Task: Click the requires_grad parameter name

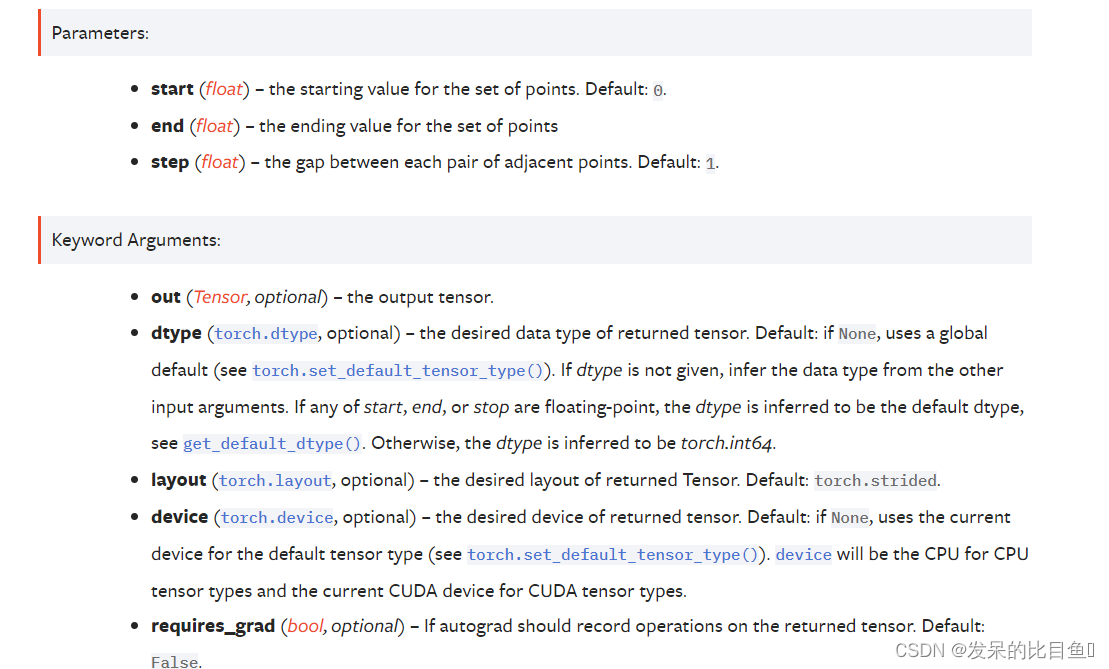Action: point(213,626)
